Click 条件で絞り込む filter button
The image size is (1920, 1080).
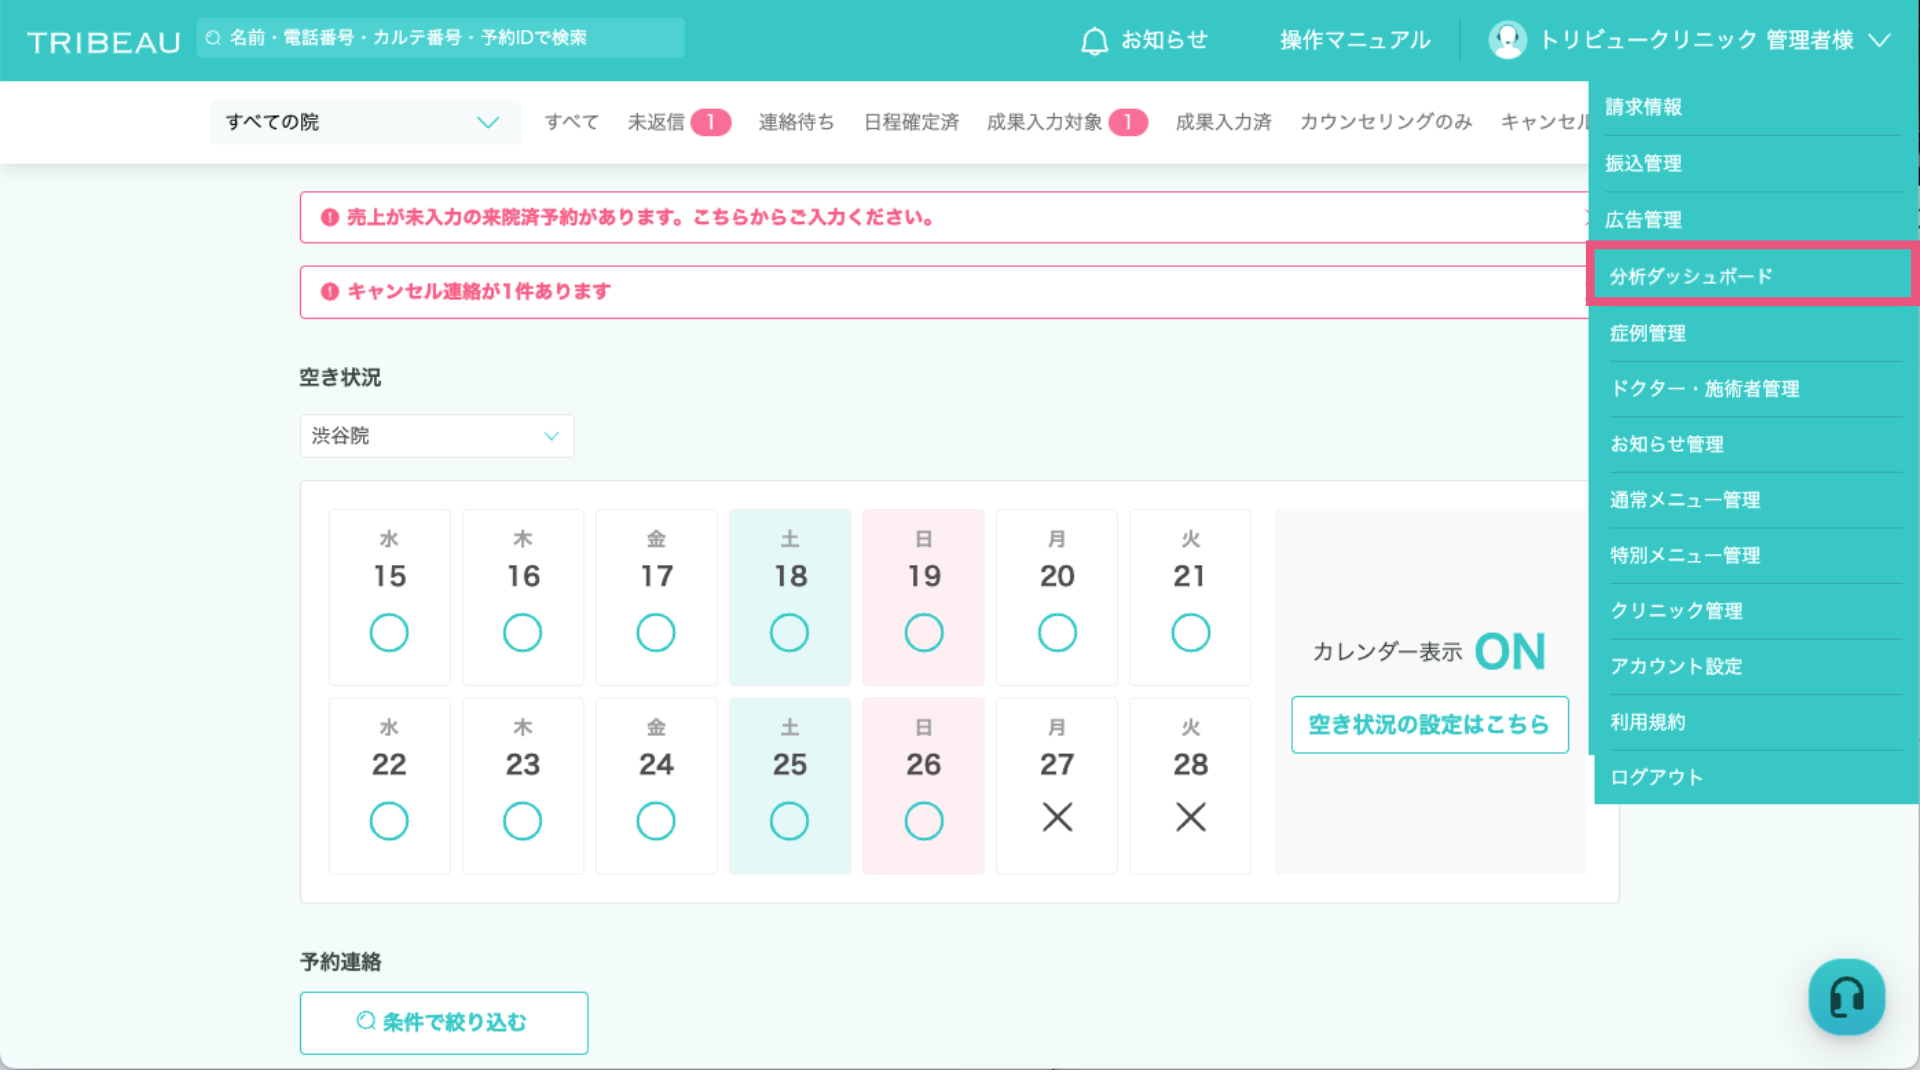[443, 1022]
